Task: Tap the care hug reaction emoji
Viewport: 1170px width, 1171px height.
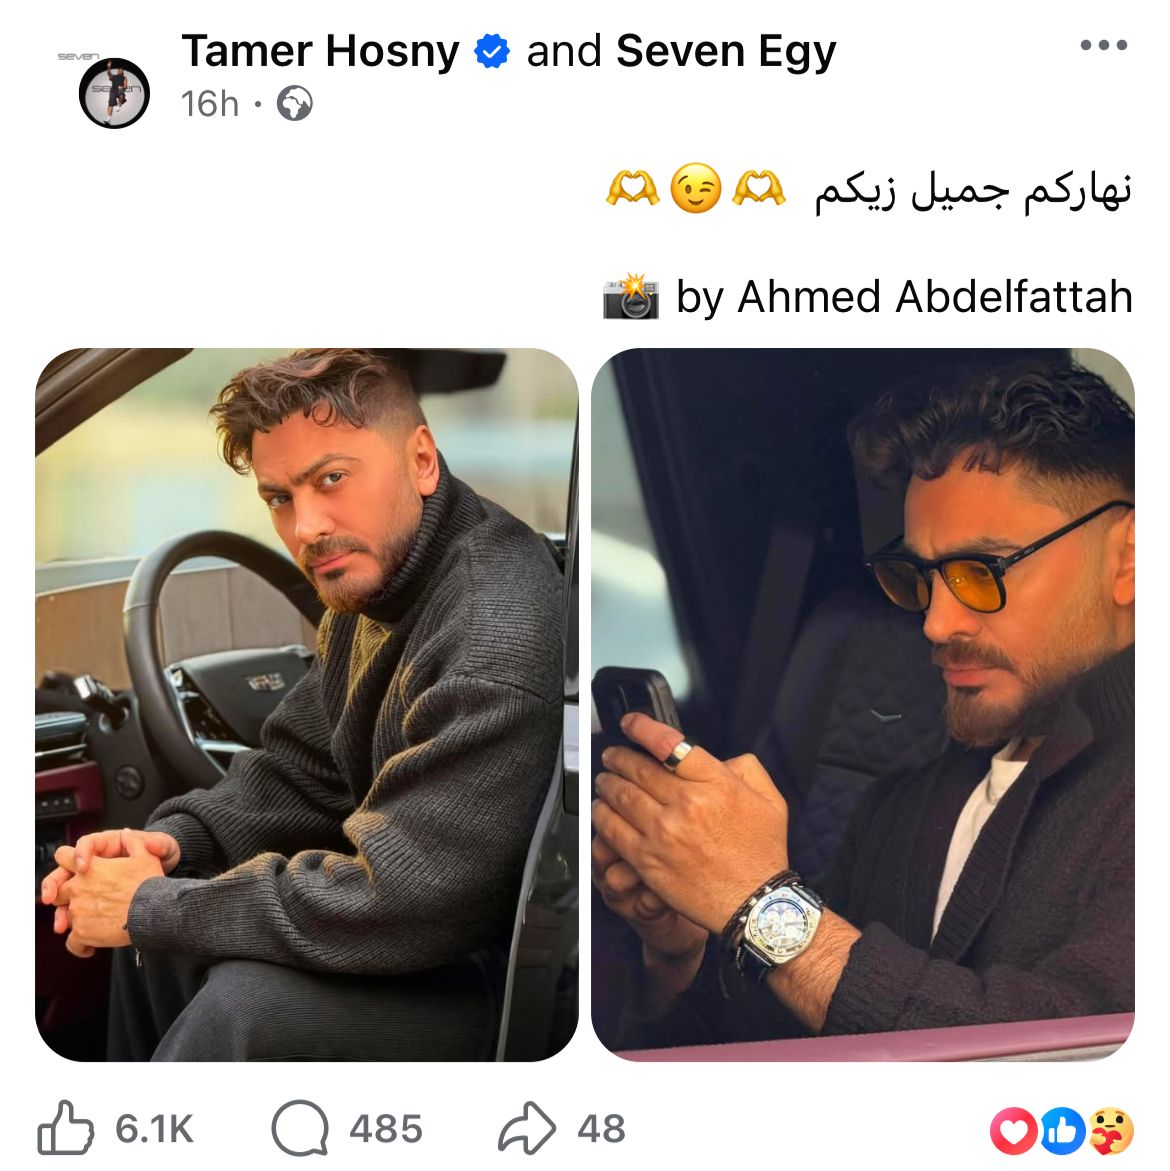Action: [x=1111, y=1131]
